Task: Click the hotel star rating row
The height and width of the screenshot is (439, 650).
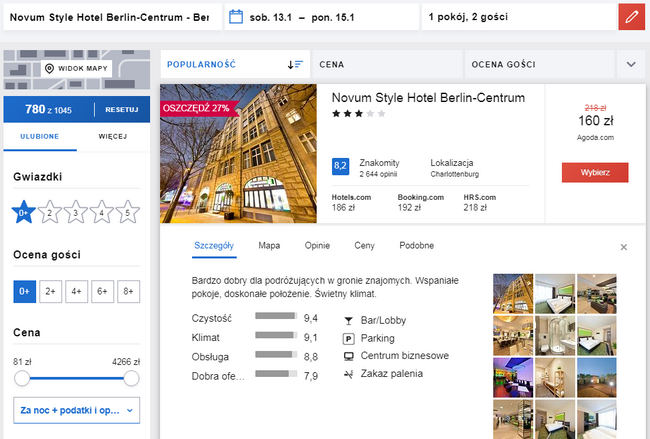Action: click(x=359, y=114)
